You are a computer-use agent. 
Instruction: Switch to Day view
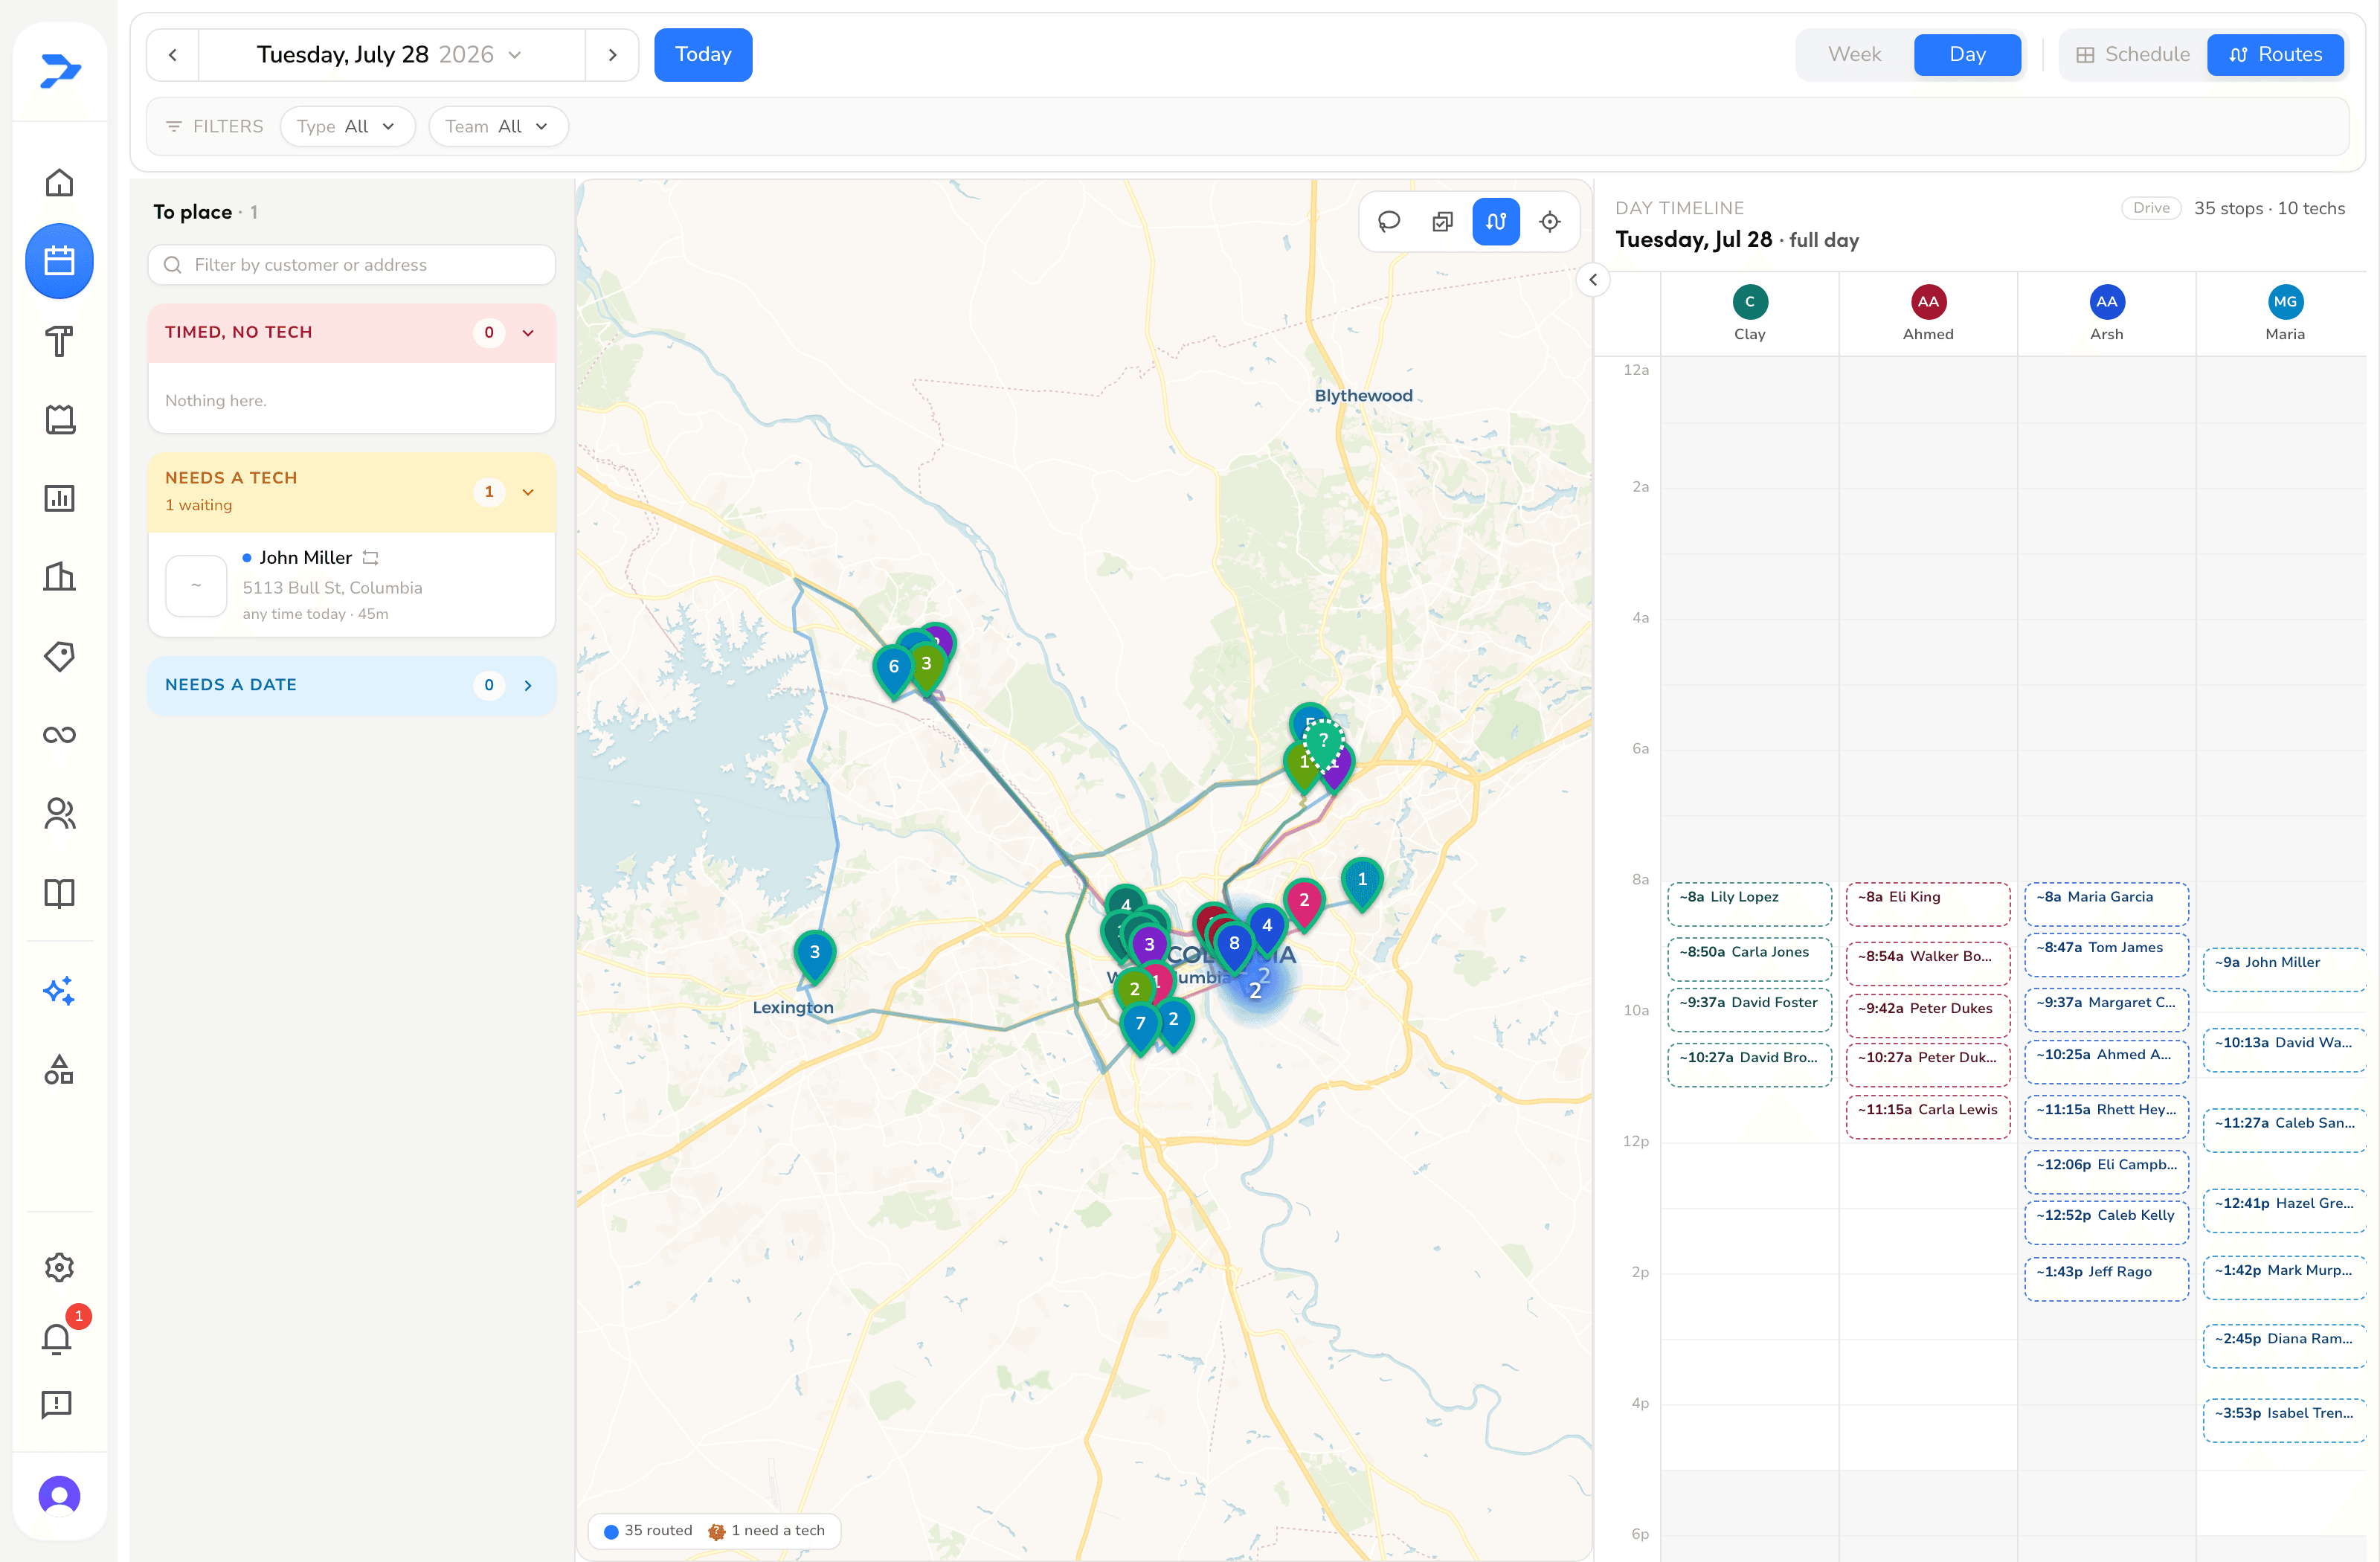tap(1967, 55)
